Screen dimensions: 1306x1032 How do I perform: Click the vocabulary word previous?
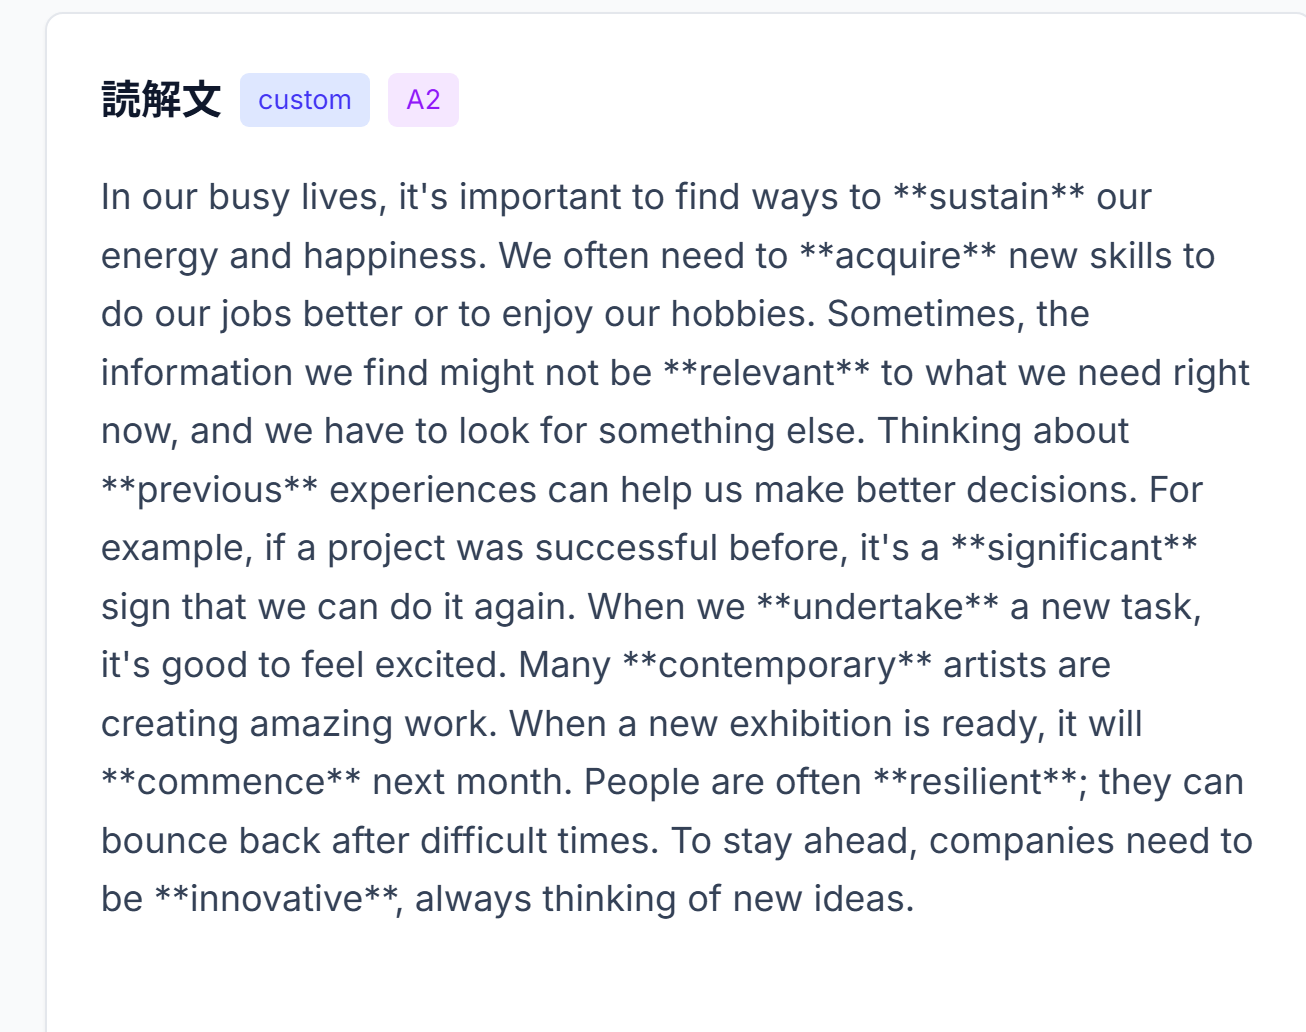click(210, 490)
